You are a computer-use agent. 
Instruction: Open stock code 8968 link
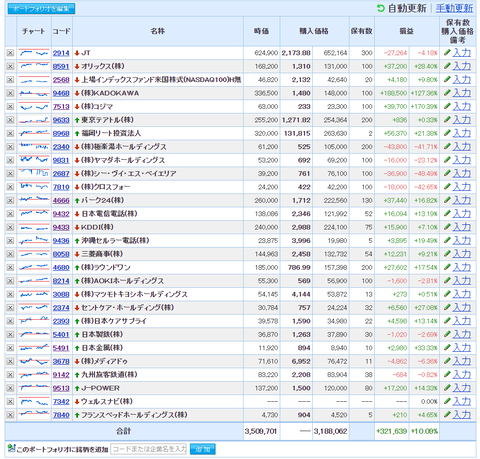tap(61, 133)
